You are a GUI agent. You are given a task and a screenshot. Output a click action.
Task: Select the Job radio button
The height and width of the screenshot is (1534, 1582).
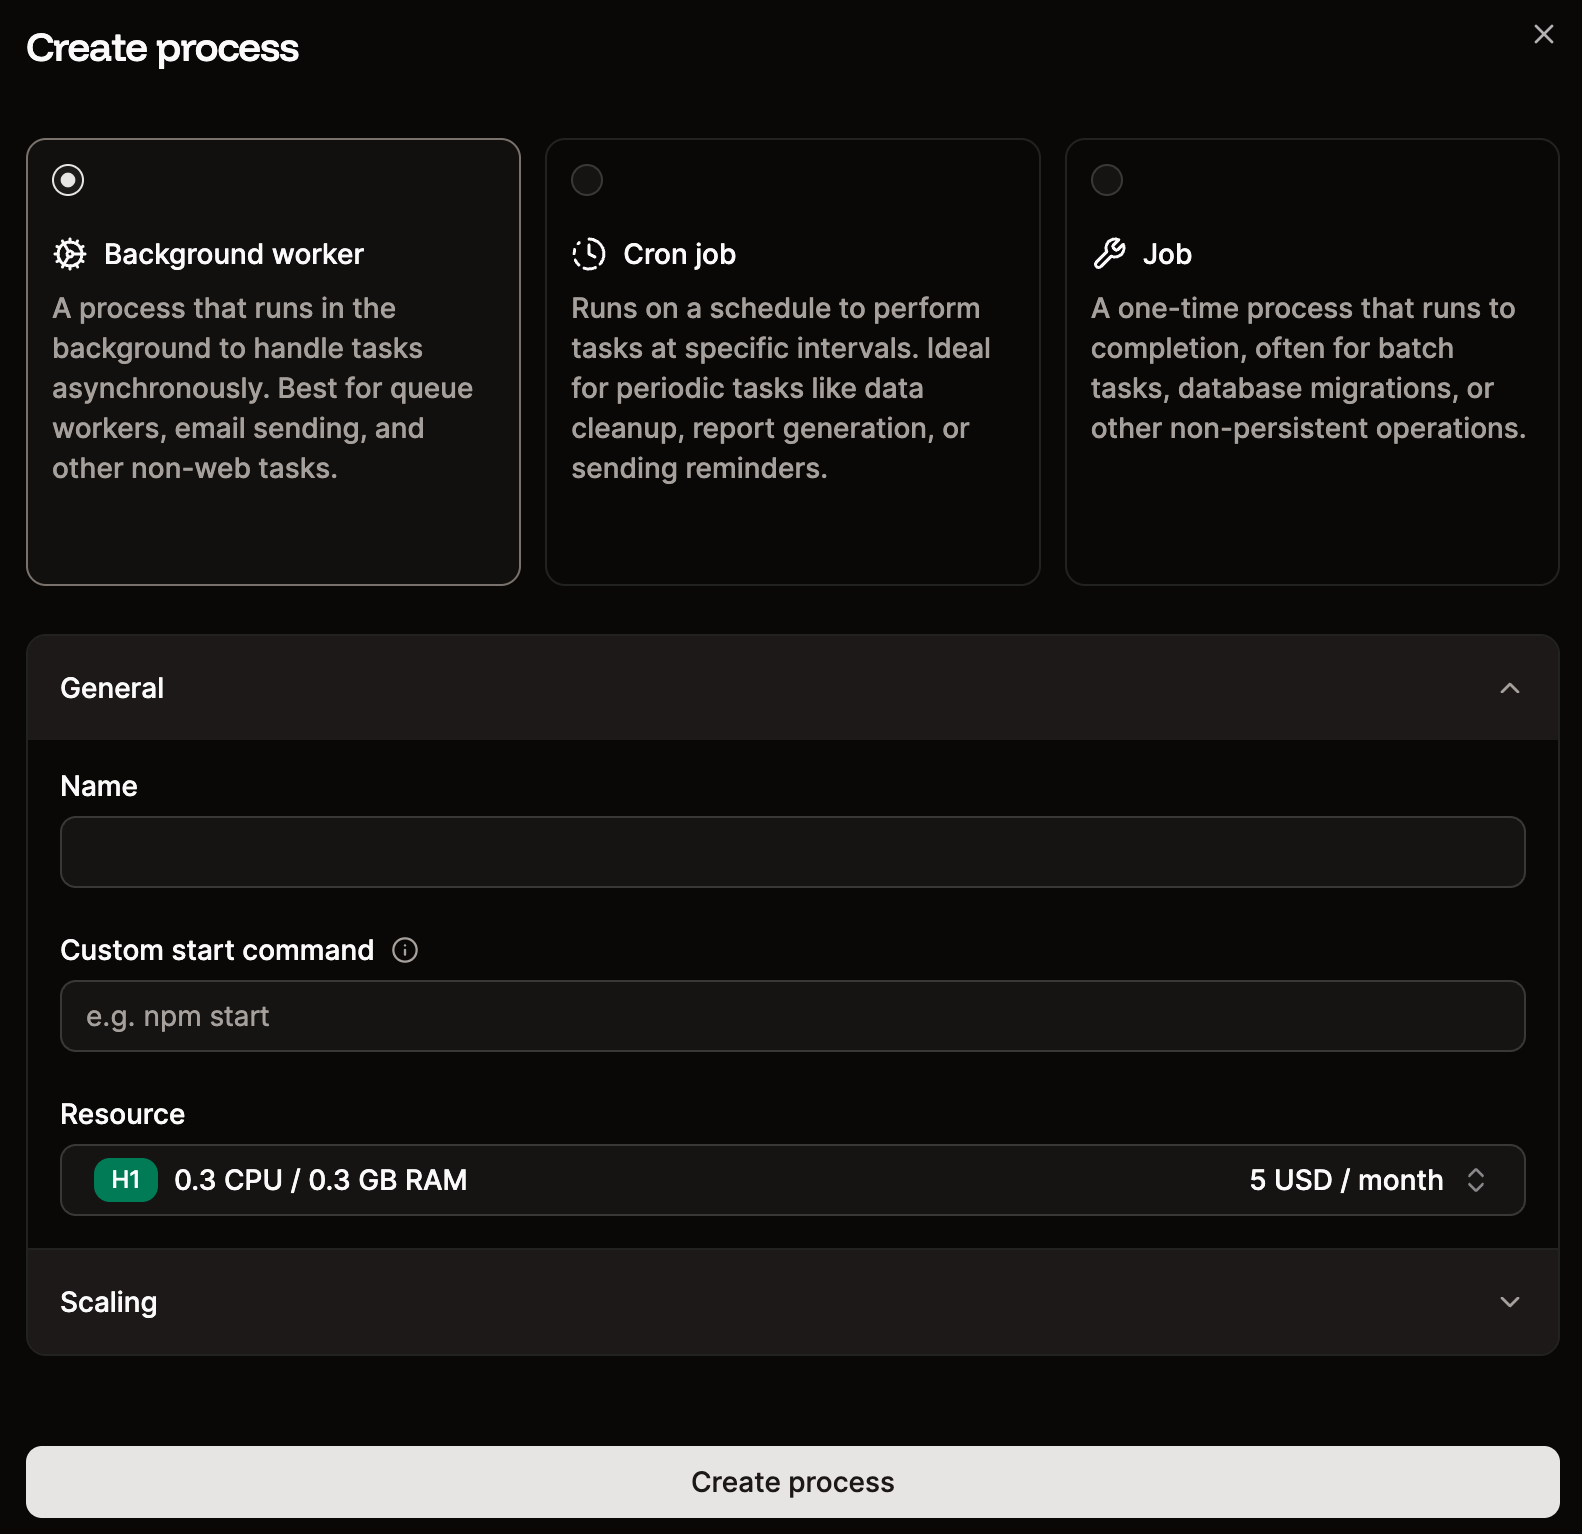click(x=1107, y=180)
